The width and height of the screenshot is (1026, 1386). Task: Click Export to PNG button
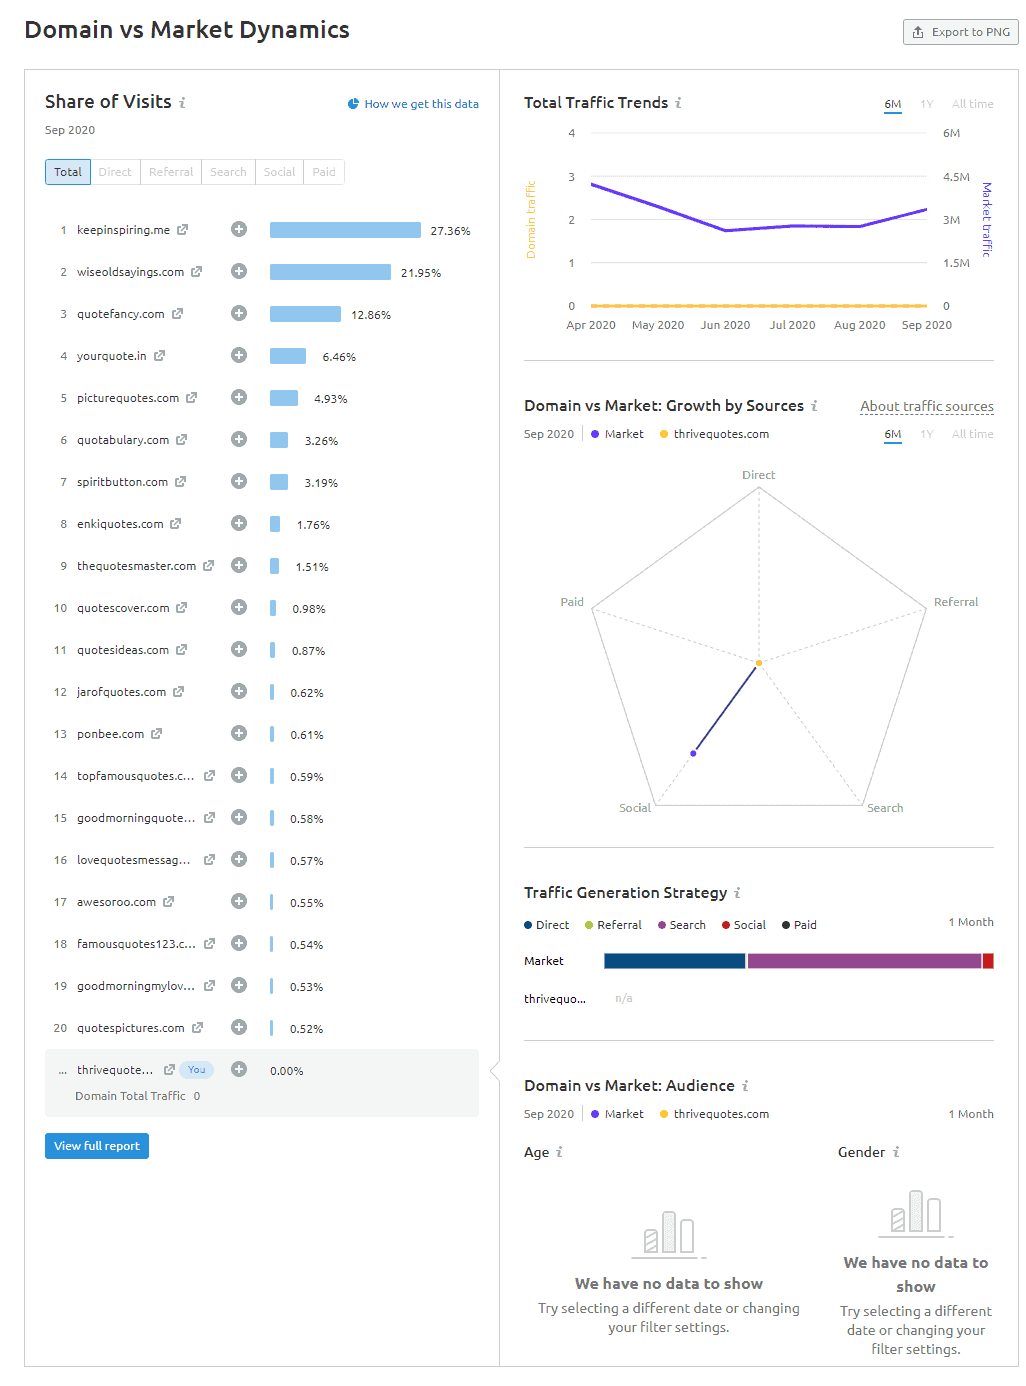point(961,32)
